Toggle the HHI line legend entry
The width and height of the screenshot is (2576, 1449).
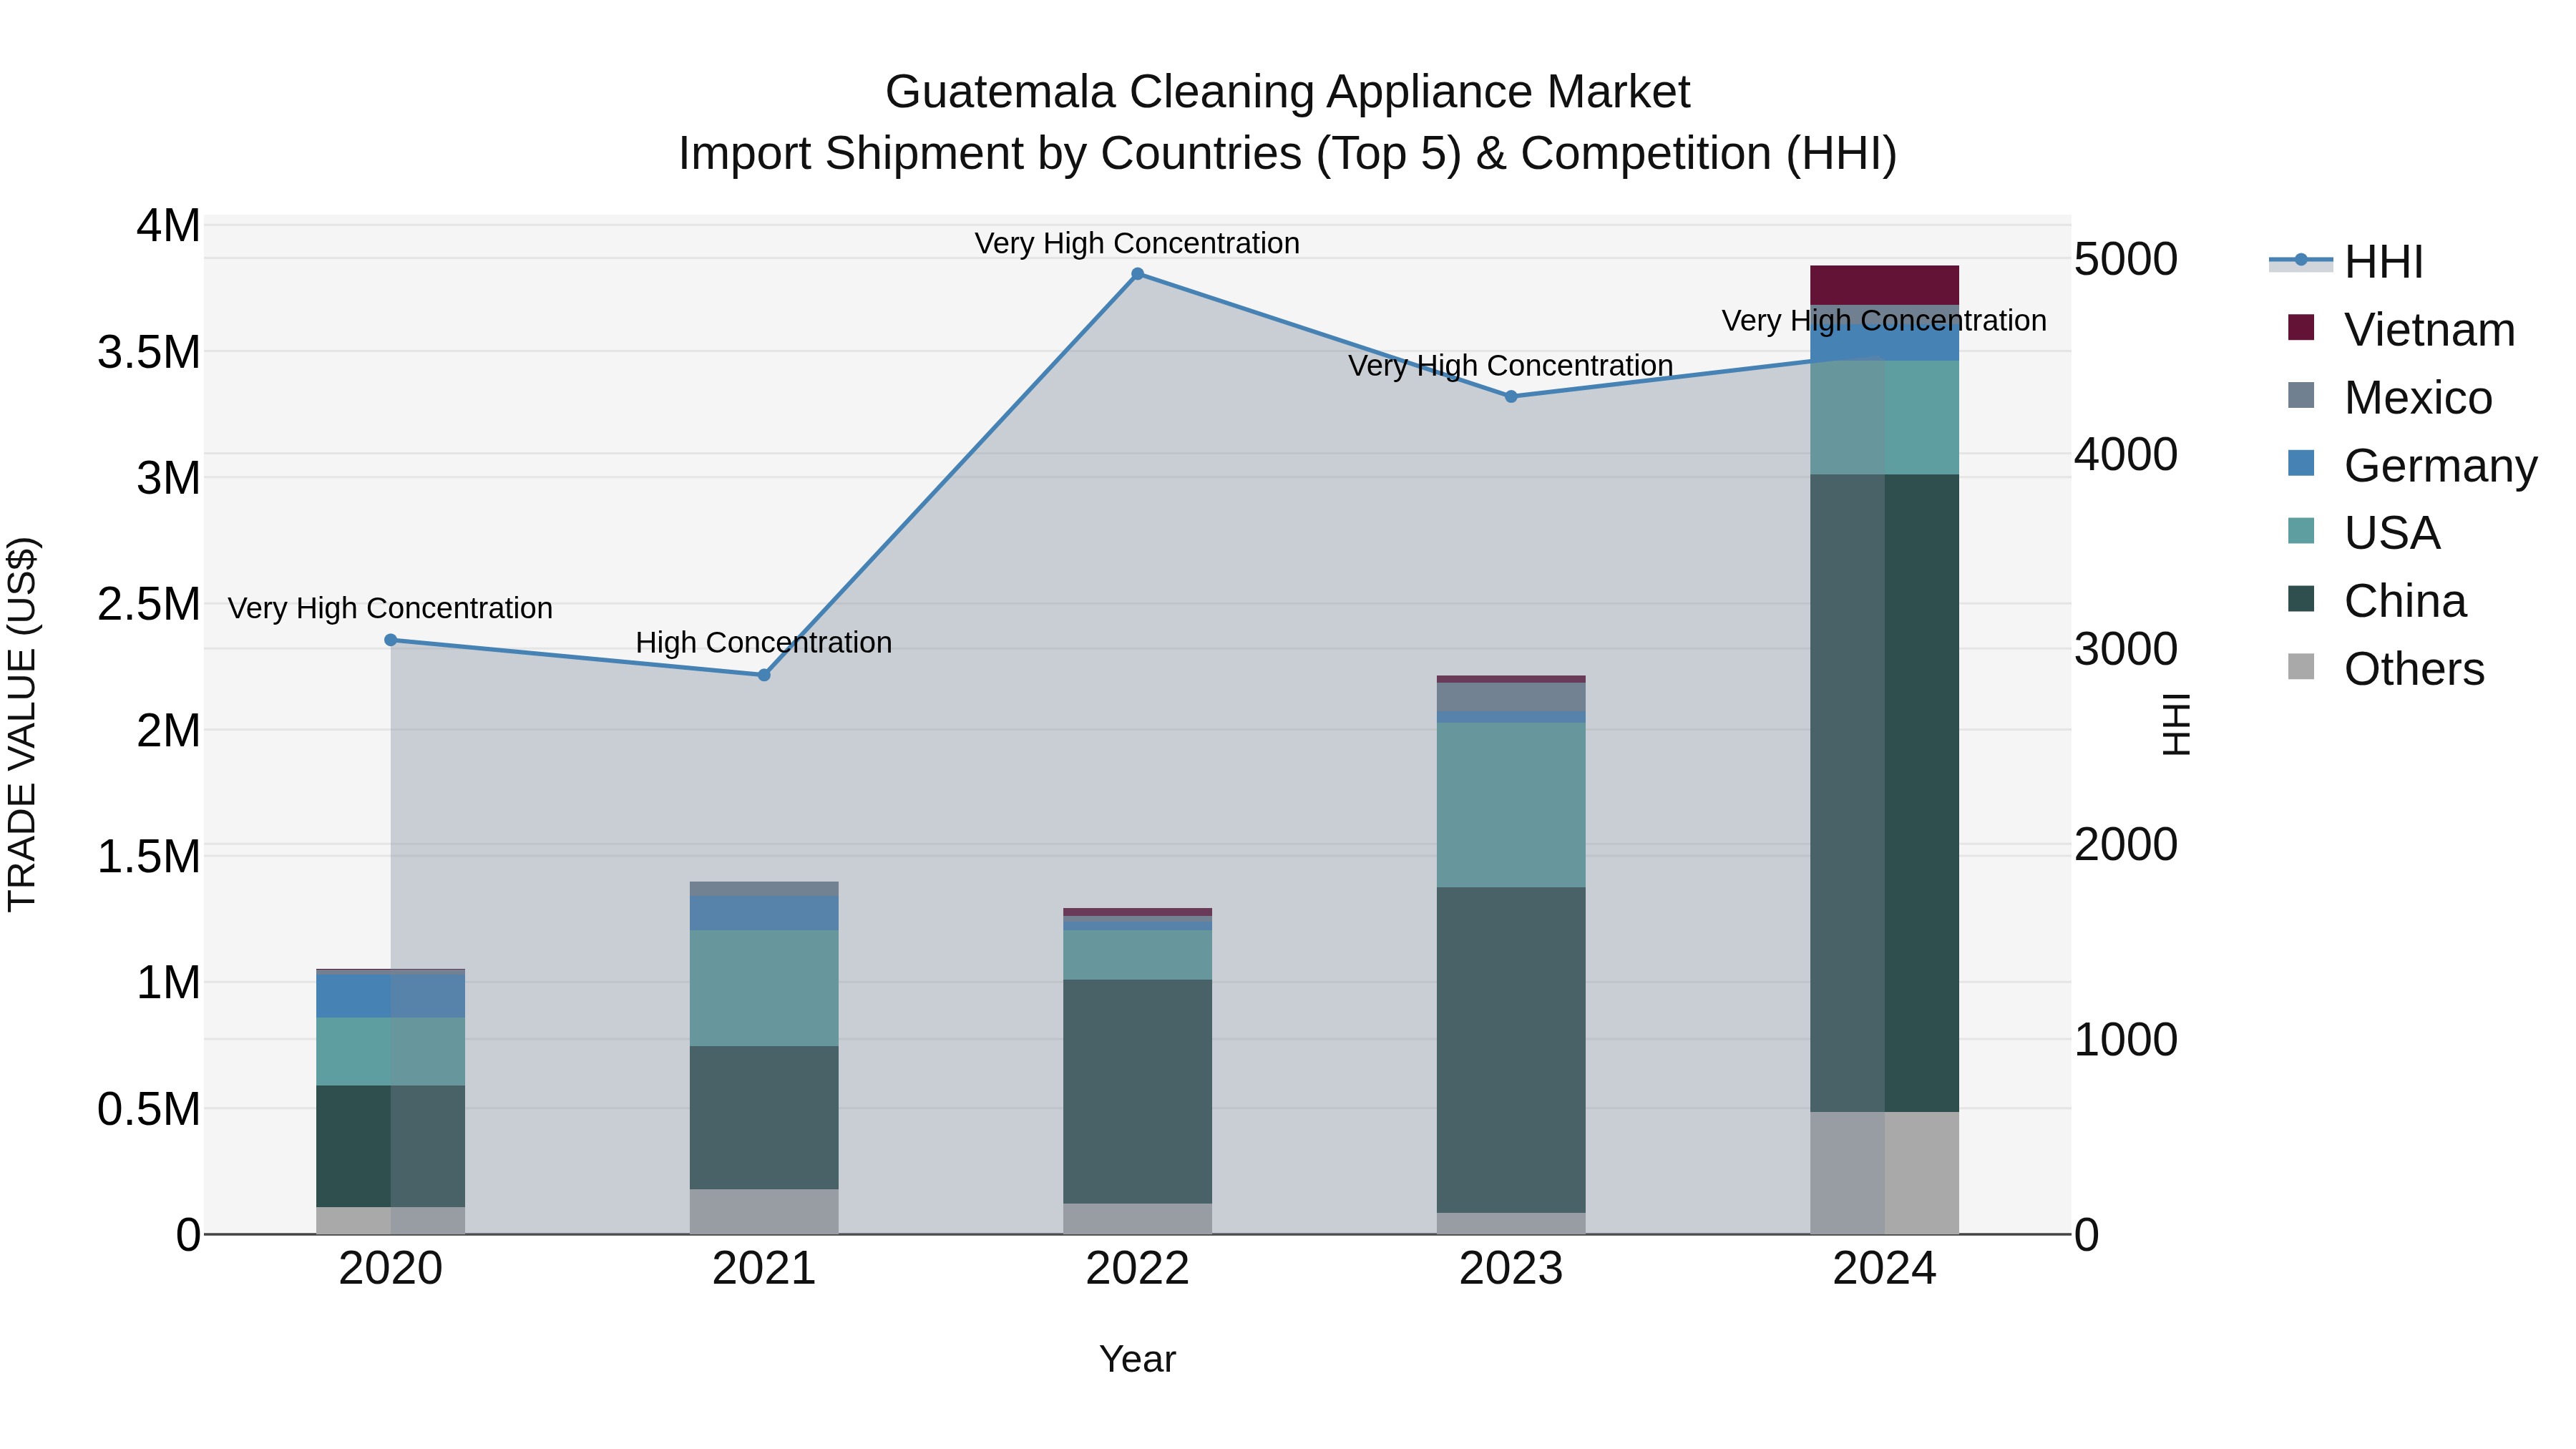(2346, 262)
